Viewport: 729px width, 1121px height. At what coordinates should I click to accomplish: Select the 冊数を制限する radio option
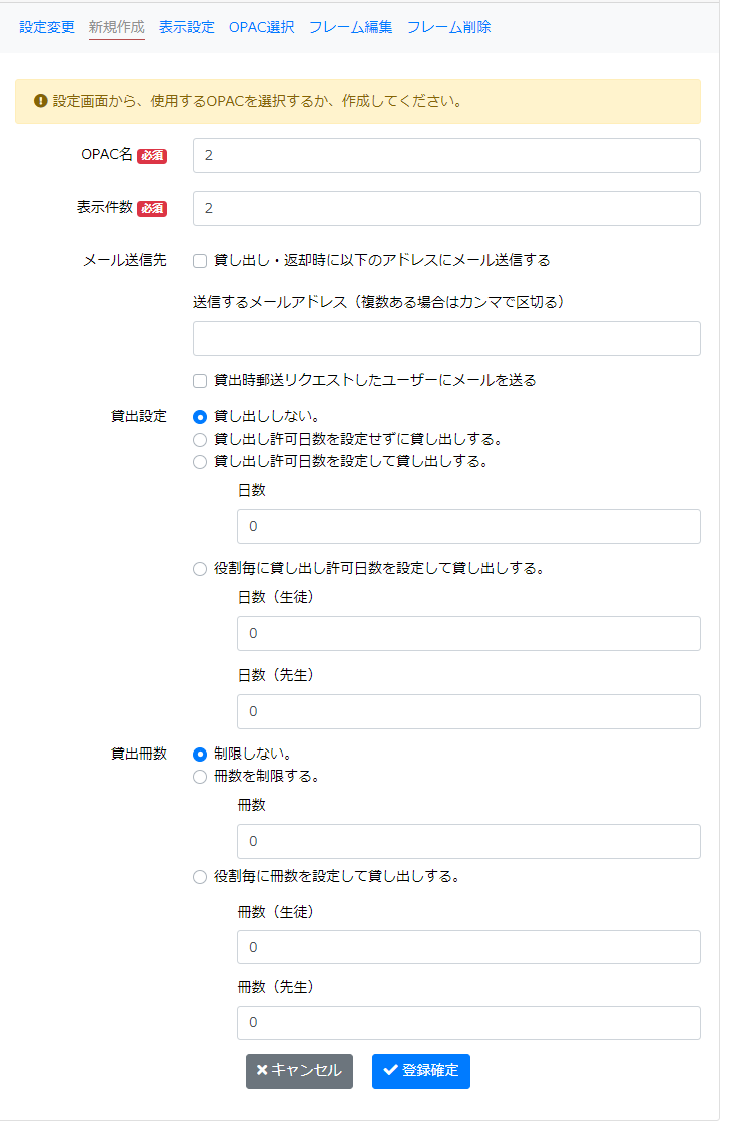coord(198,776)
